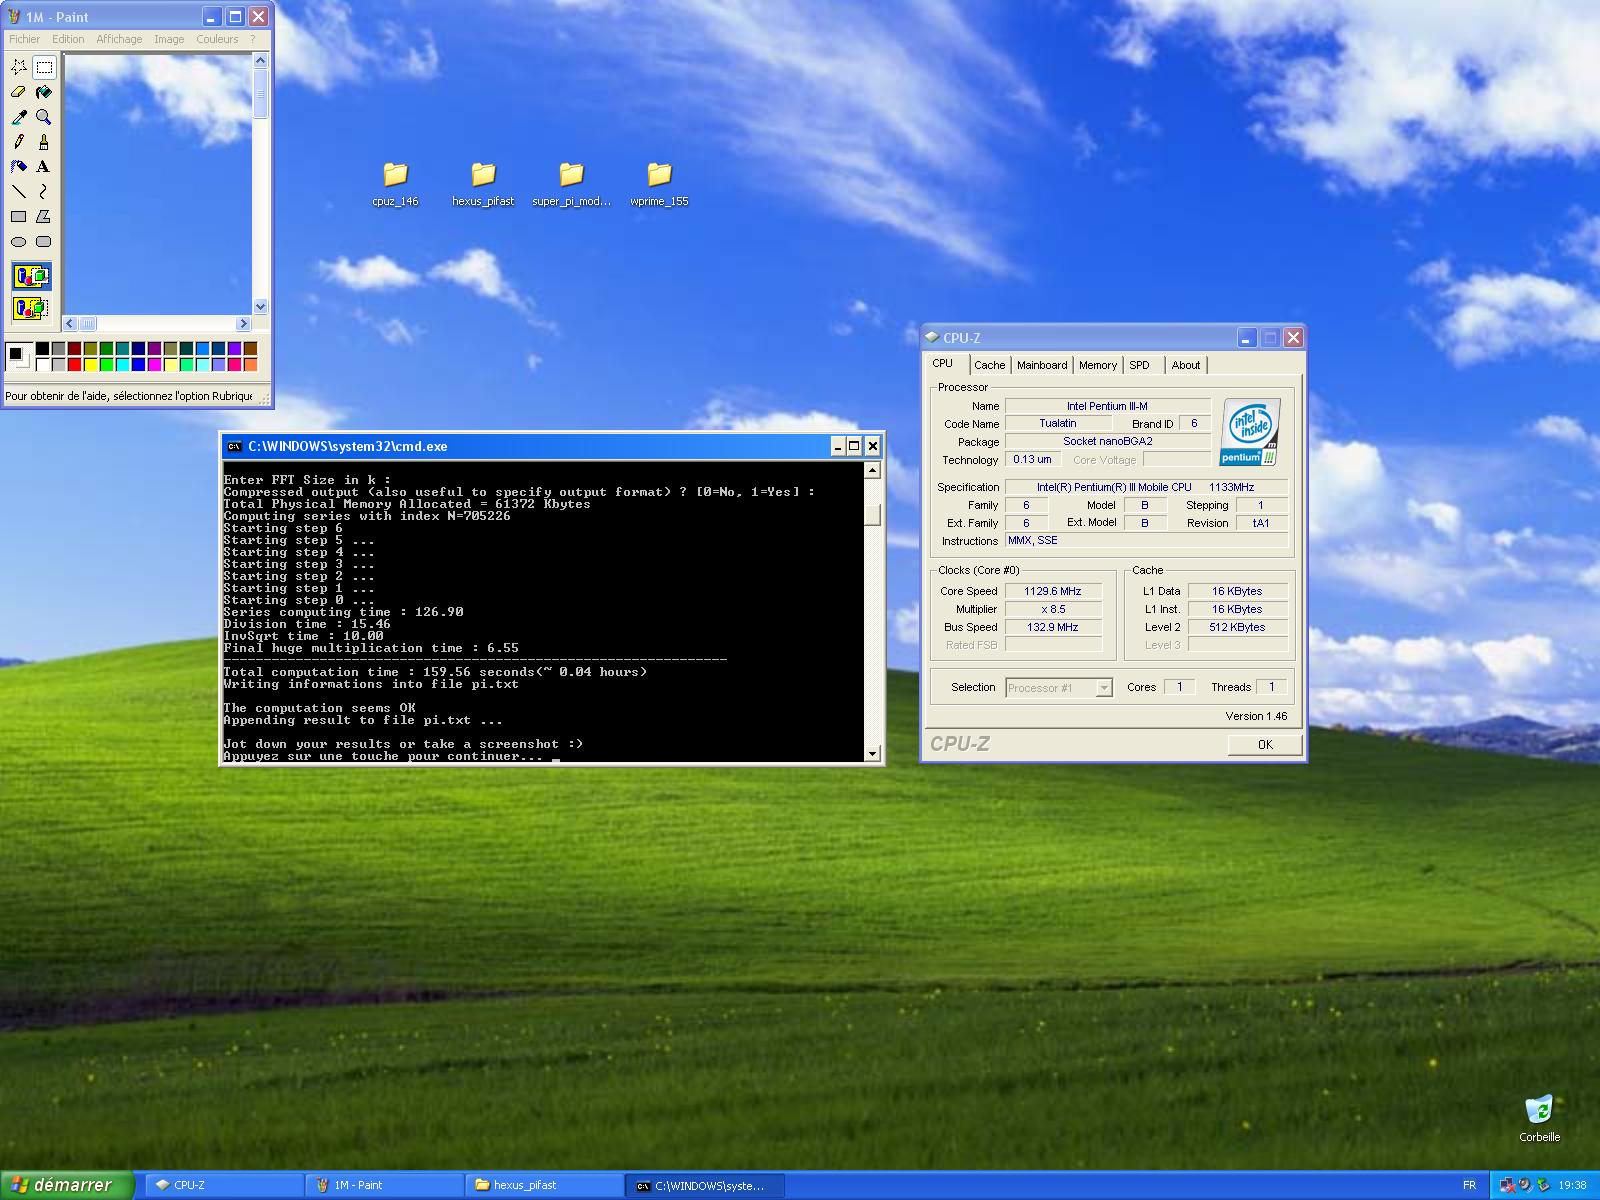
Task: Pick the red color swatch in palette
Action: pos(74,364)
